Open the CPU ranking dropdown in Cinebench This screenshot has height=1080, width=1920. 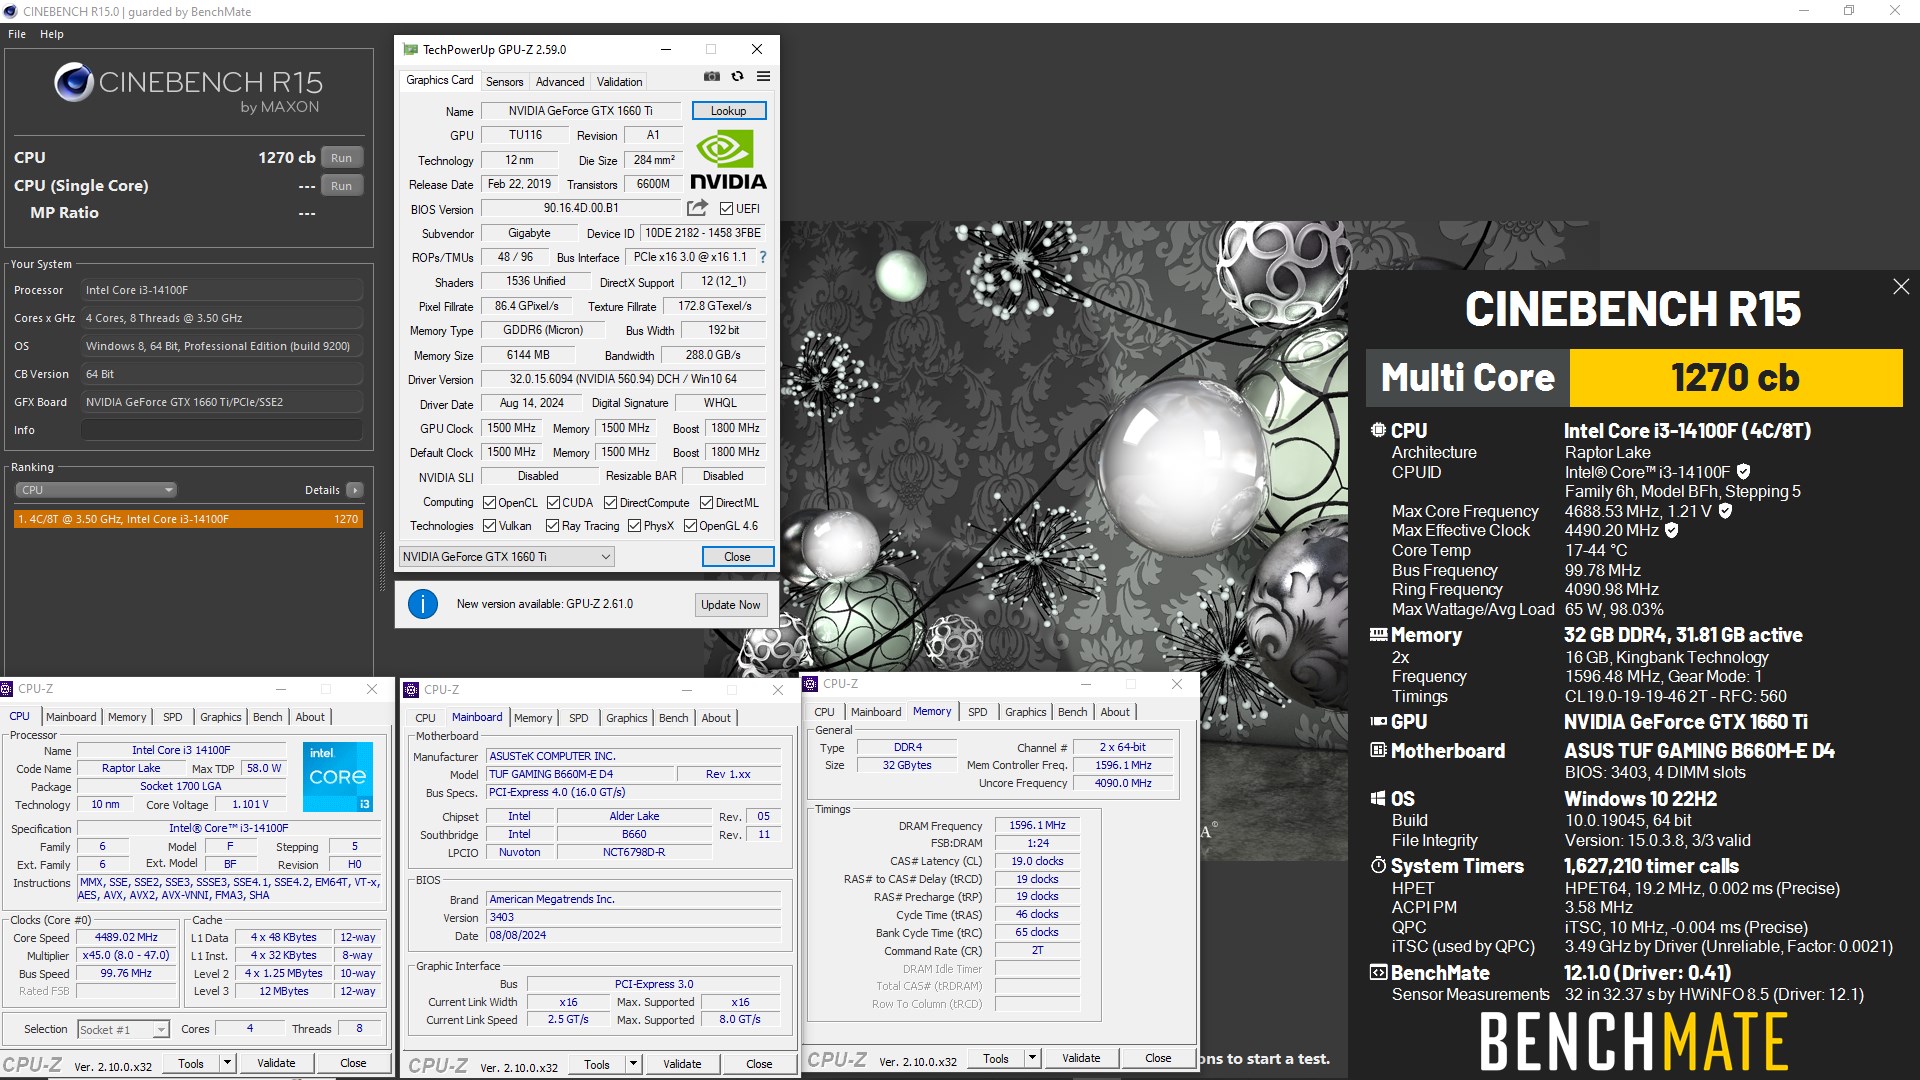pyautogui.click(x=95, y=490)
